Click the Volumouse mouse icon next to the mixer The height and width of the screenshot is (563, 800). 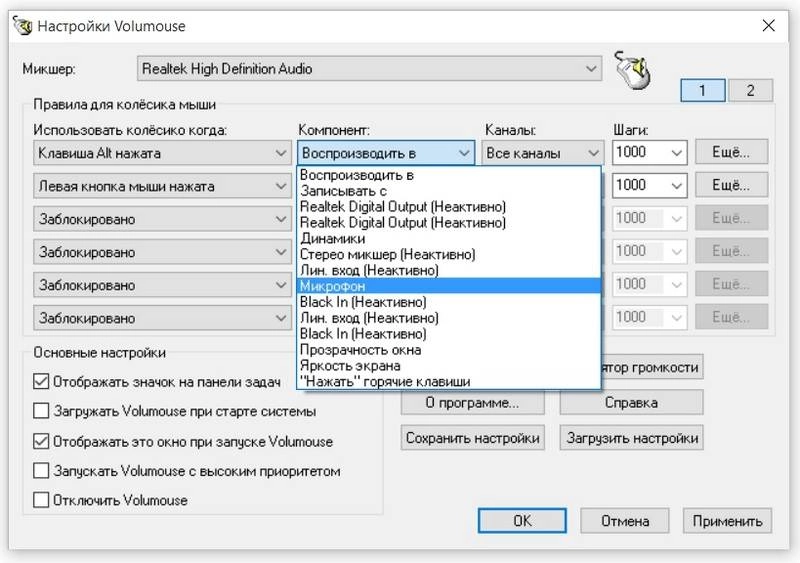tap(633, 71)
